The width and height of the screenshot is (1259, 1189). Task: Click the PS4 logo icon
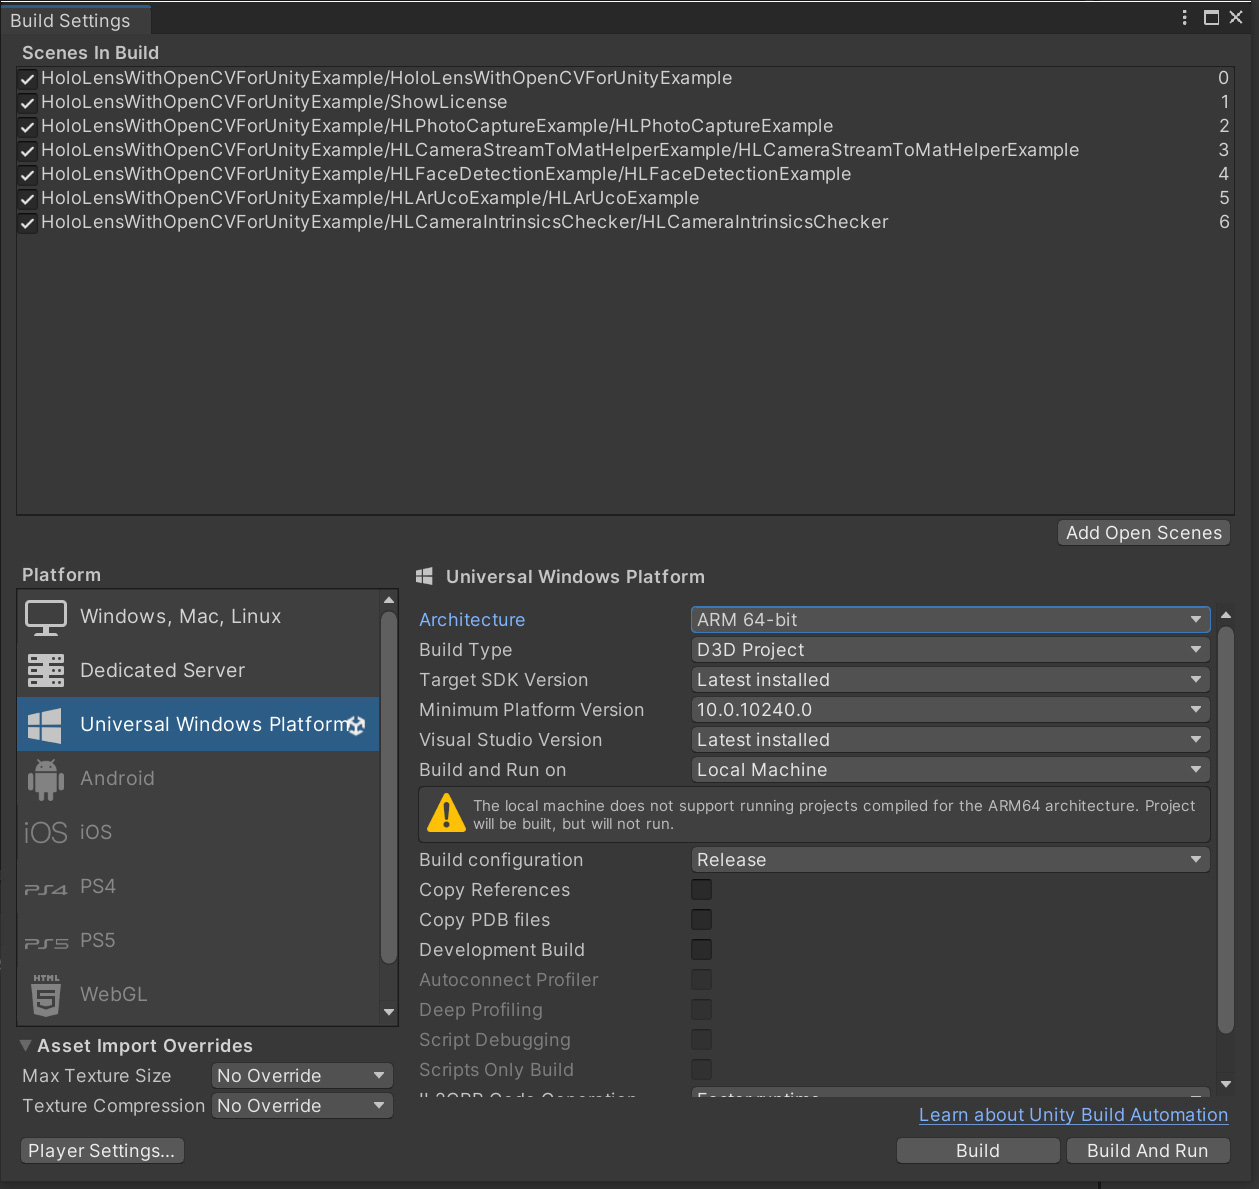[x=46, y=888]
